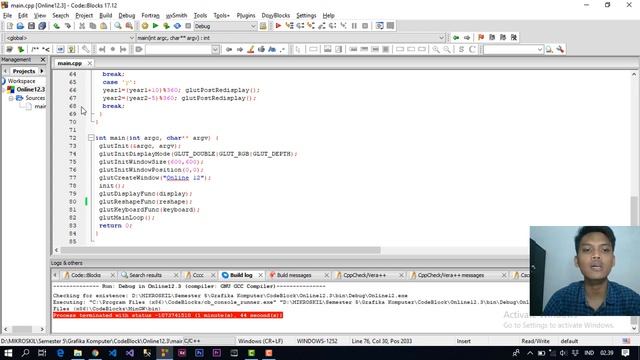This screenshot has width=640, height=360.
Task: Click the Break debugger pause icon
Action: click(354, 26)
